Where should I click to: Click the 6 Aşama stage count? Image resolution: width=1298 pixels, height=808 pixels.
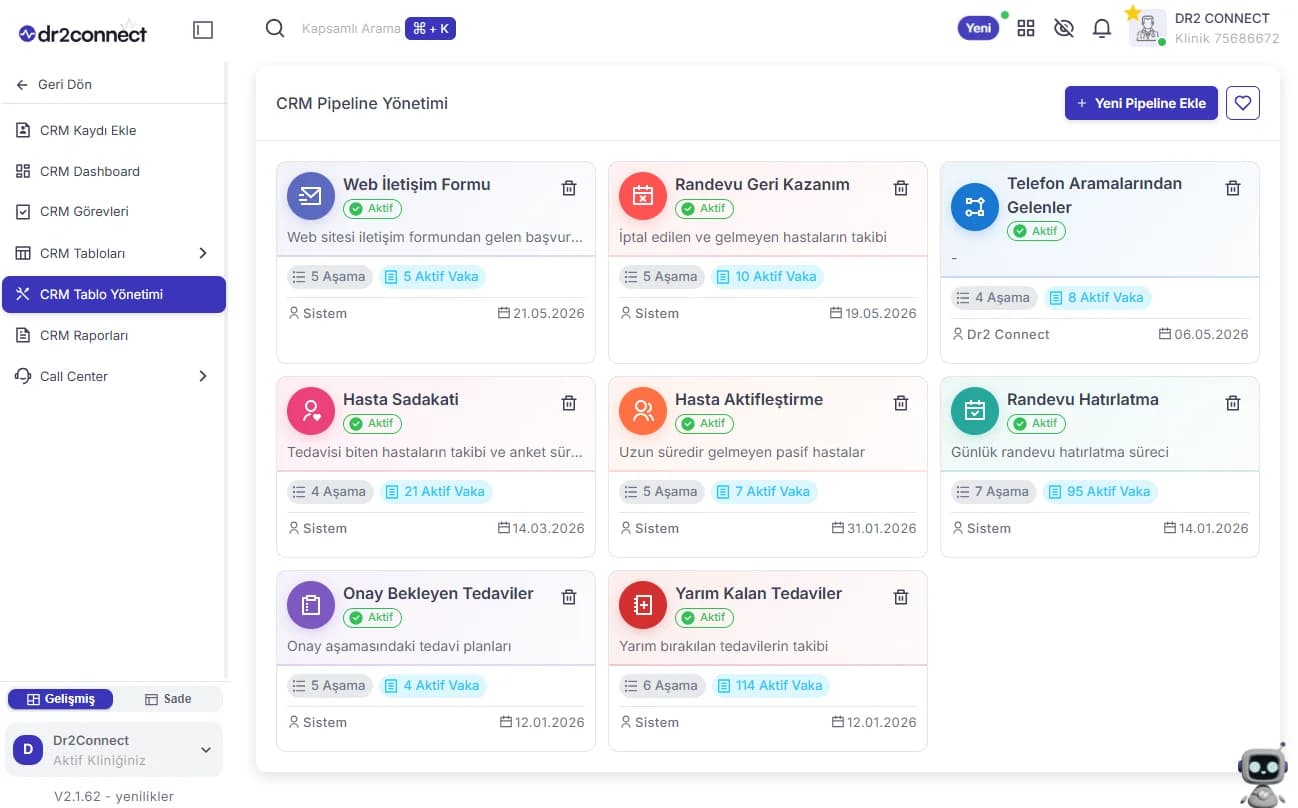click(660, 686)
